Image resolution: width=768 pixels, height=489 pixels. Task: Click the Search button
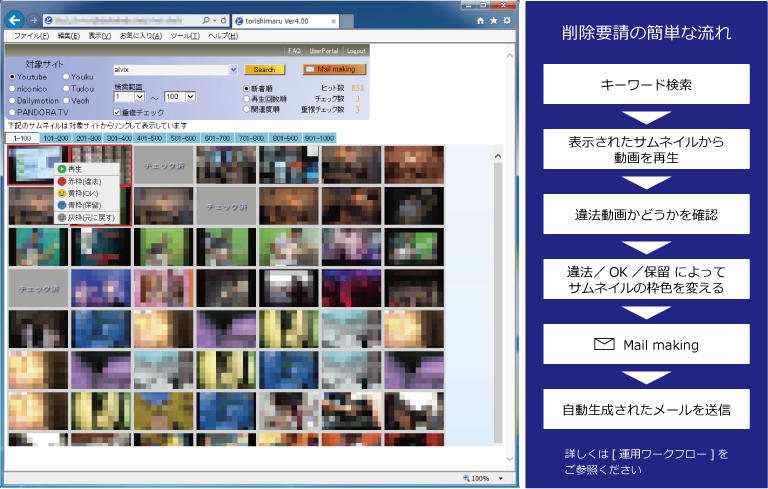click(264, 70)
